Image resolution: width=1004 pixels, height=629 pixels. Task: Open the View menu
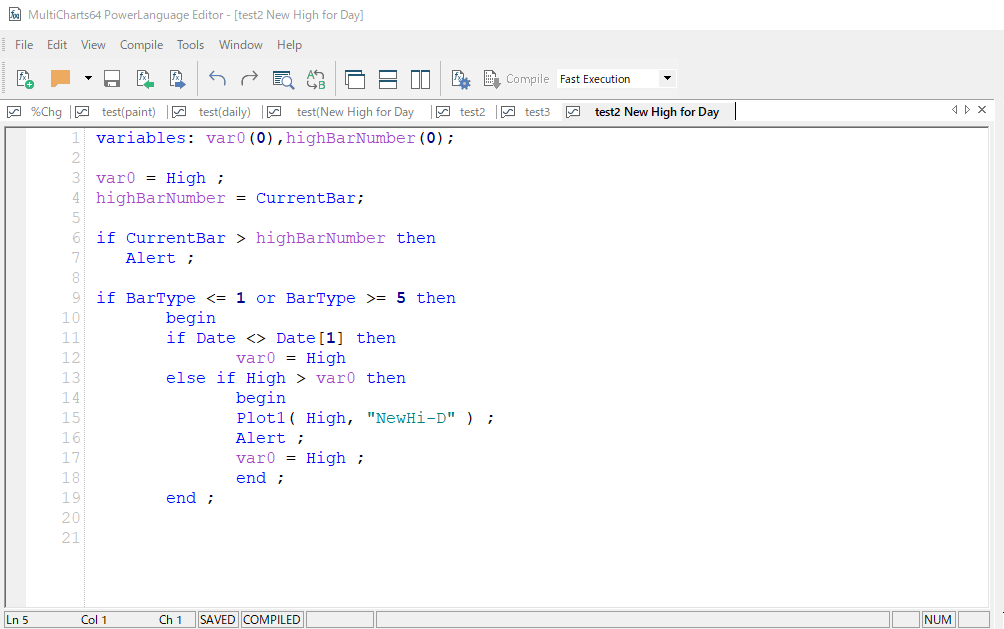click(x=93, y=45)
